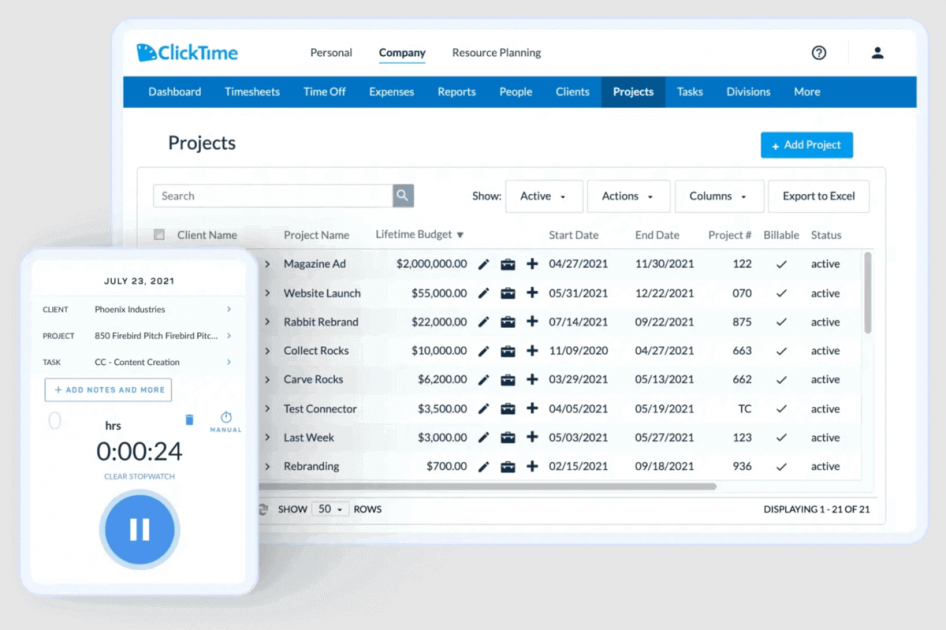Viewport: 946px width, 630px height.
Task: Pause the running timer
Action: (x=140, y=530)
